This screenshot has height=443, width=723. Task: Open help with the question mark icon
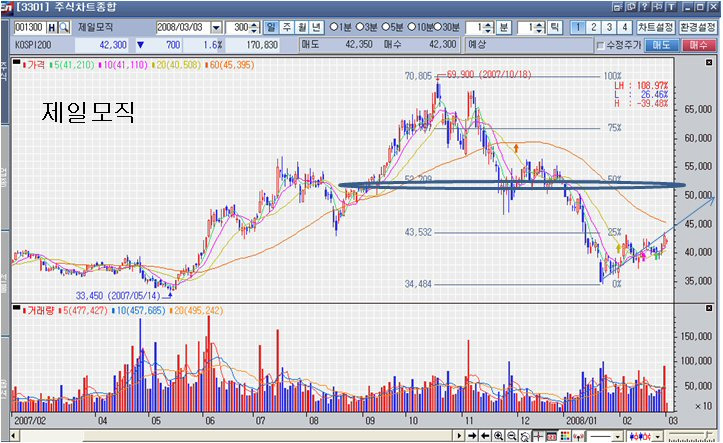pyautogui.click(x=644, y=7)
